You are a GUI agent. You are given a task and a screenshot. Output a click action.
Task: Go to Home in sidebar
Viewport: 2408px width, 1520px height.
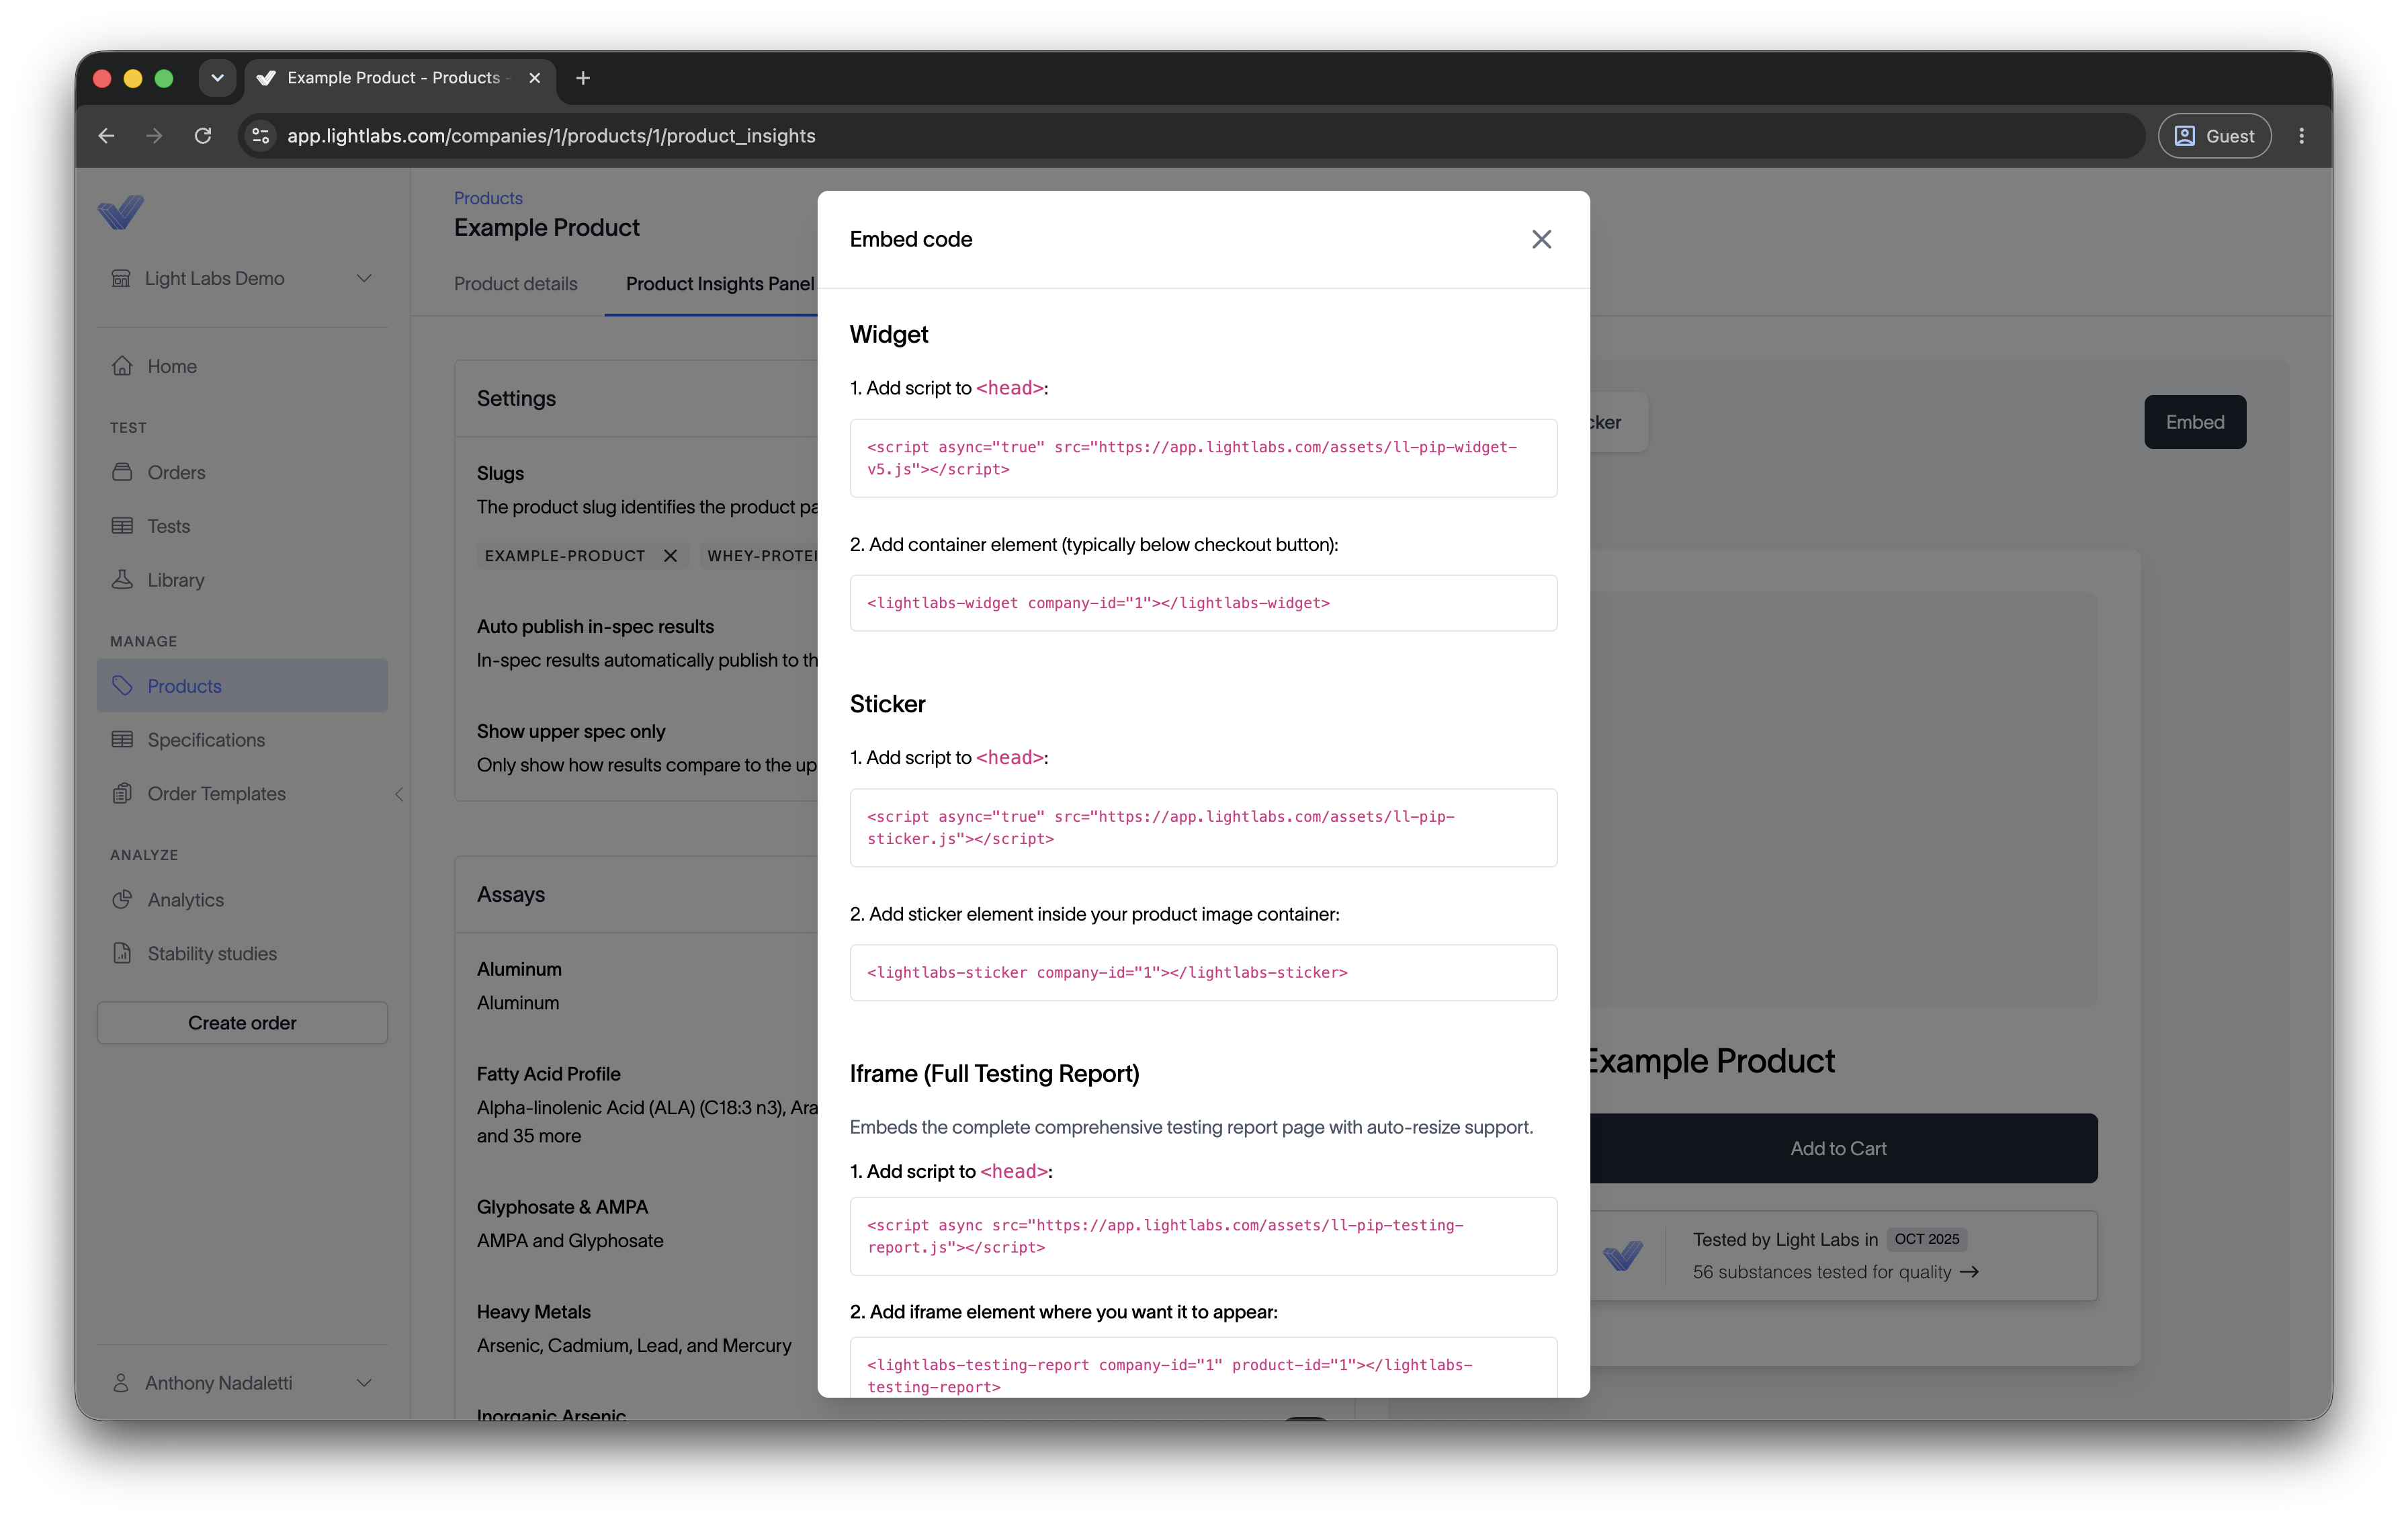[x=242, y=366]
